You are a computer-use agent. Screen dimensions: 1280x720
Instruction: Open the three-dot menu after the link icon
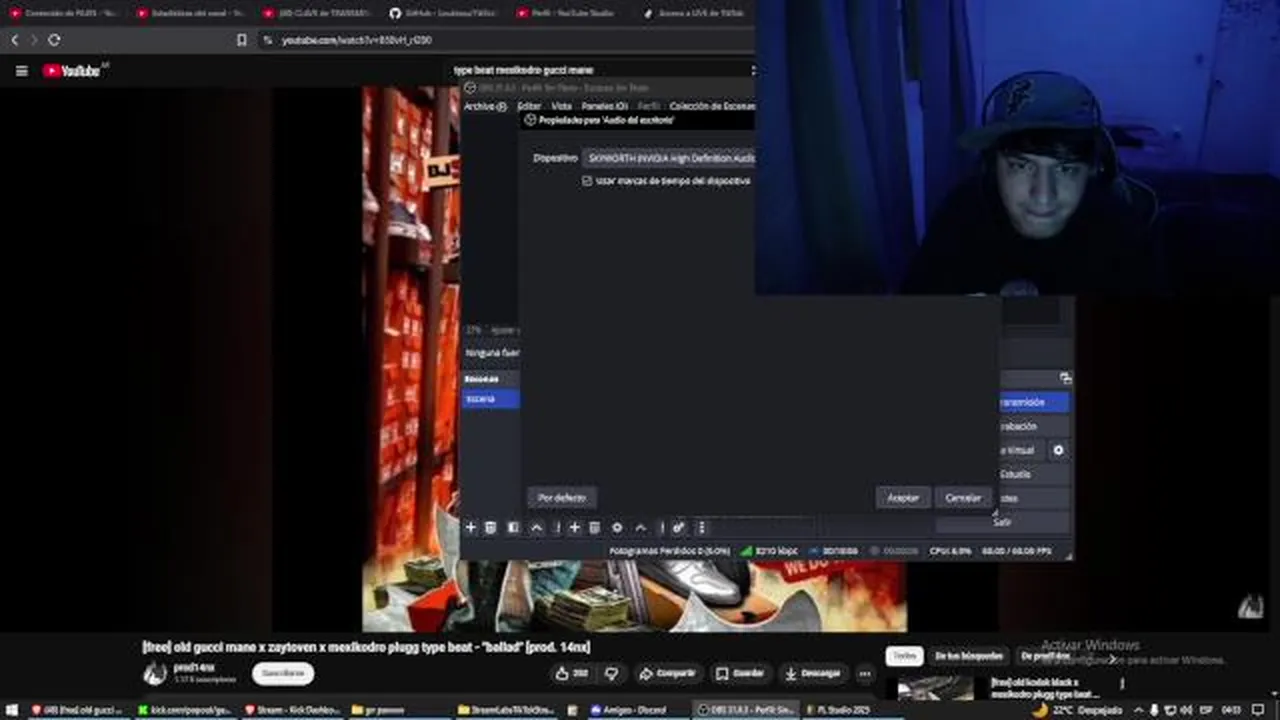(701, 527)
